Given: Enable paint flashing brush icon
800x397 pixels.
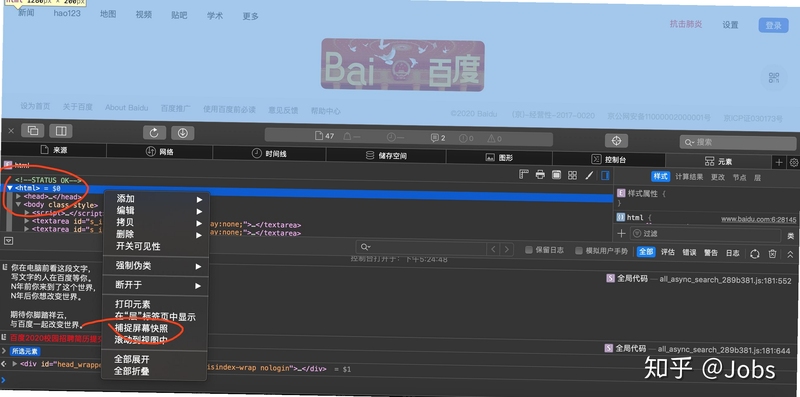Looking at the screenshot, I should pos(589,176).
